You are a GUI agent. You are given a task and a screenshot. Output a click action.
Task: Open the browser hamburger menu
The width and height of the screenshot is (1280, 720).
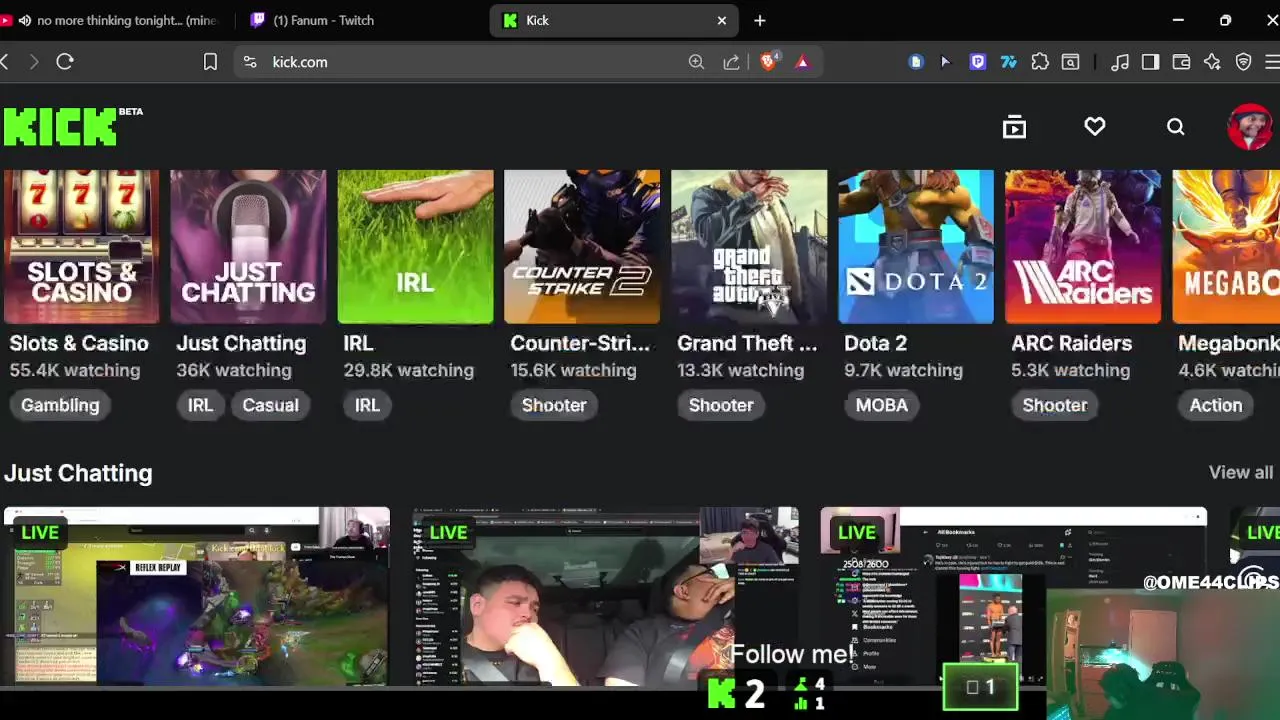1272,62
